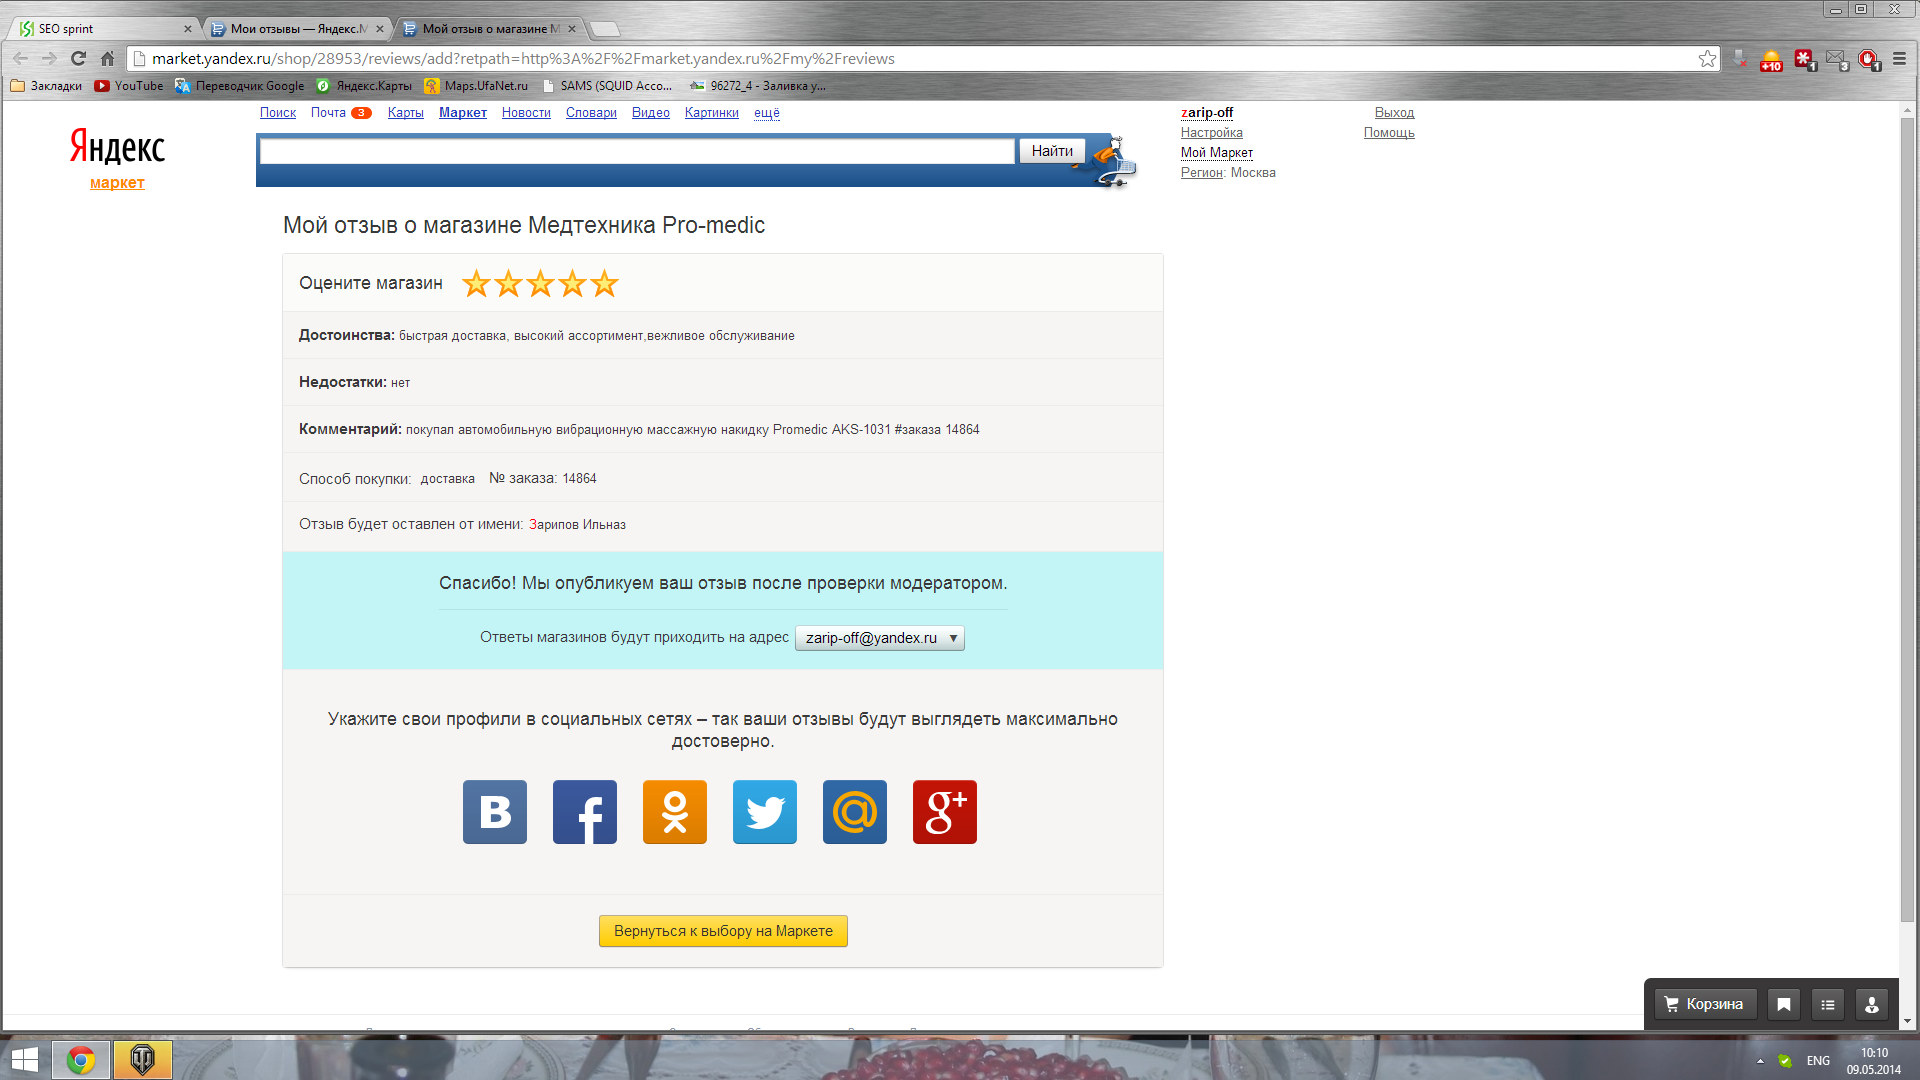Open the download extension with red cross
The width and height of the screenshot is (1920, 1080).
point(1740,59)
